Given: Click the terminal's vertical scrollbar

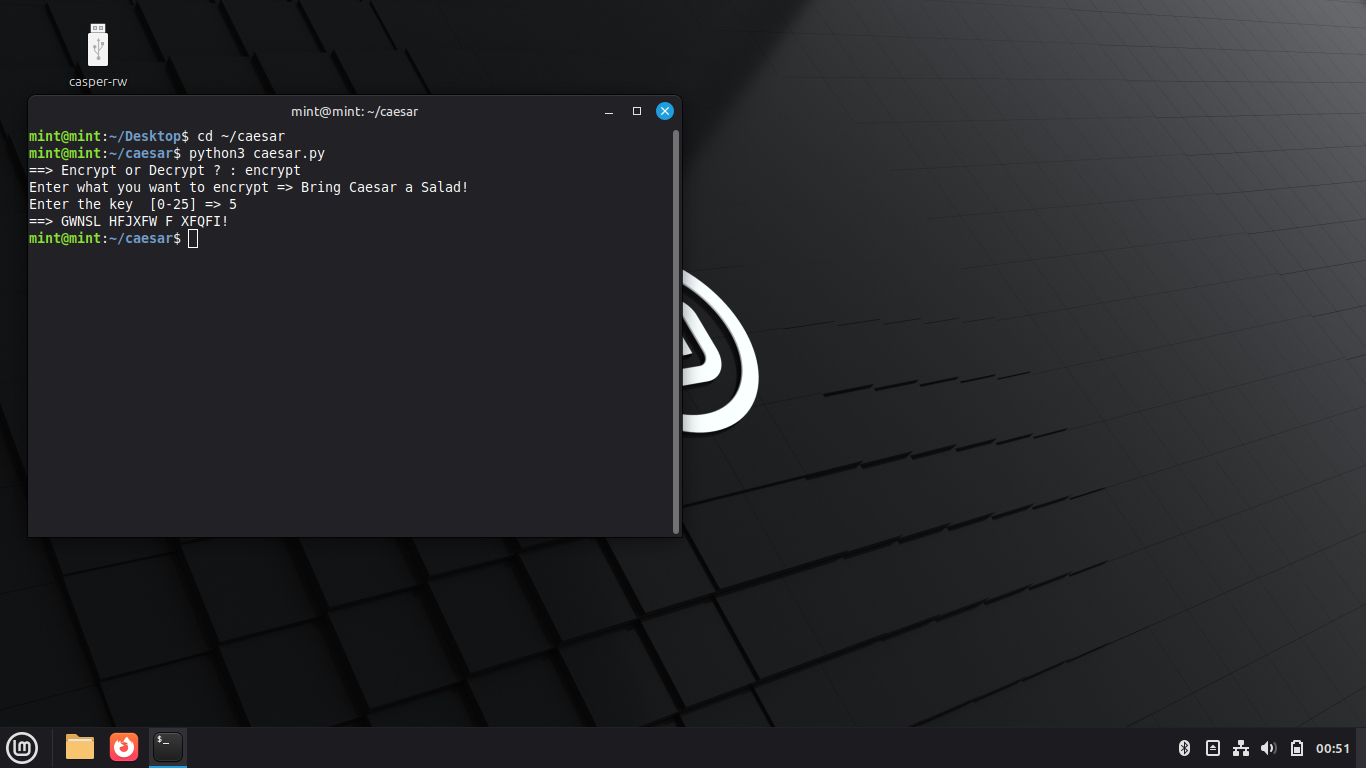Looking at the screenshot, I should 677,330.
